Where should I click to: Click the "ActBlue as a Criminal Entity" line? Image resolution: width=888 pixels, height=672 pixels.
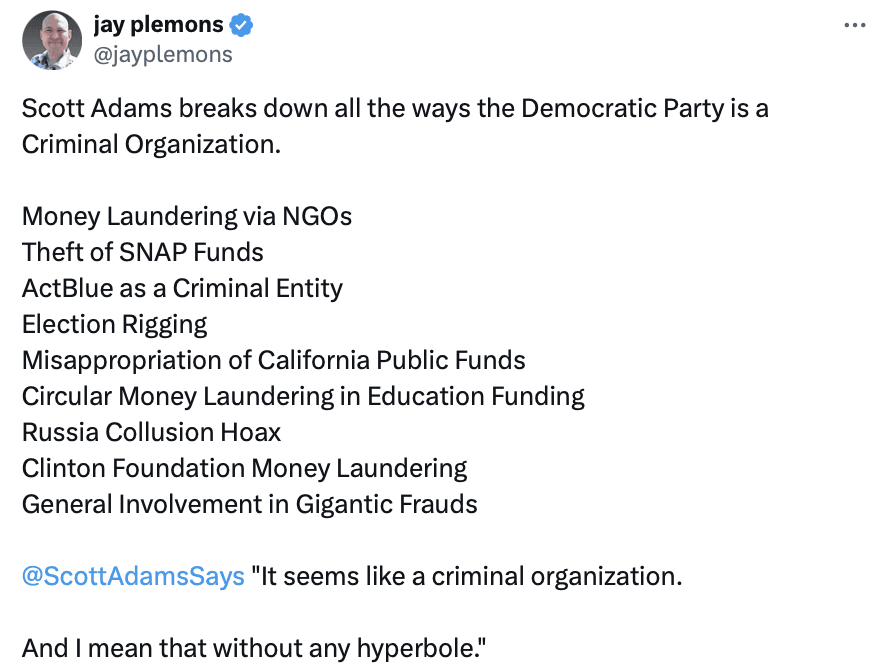tap(182, 288)
